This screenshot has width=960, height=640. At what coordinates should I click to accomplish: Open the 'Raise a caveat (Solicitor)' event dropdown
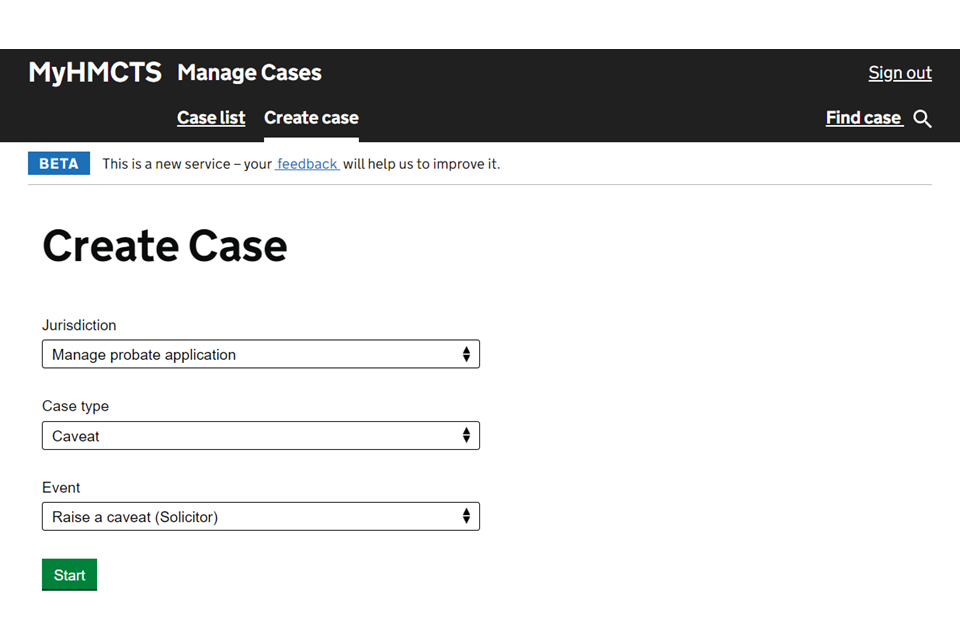pos(260,517)
